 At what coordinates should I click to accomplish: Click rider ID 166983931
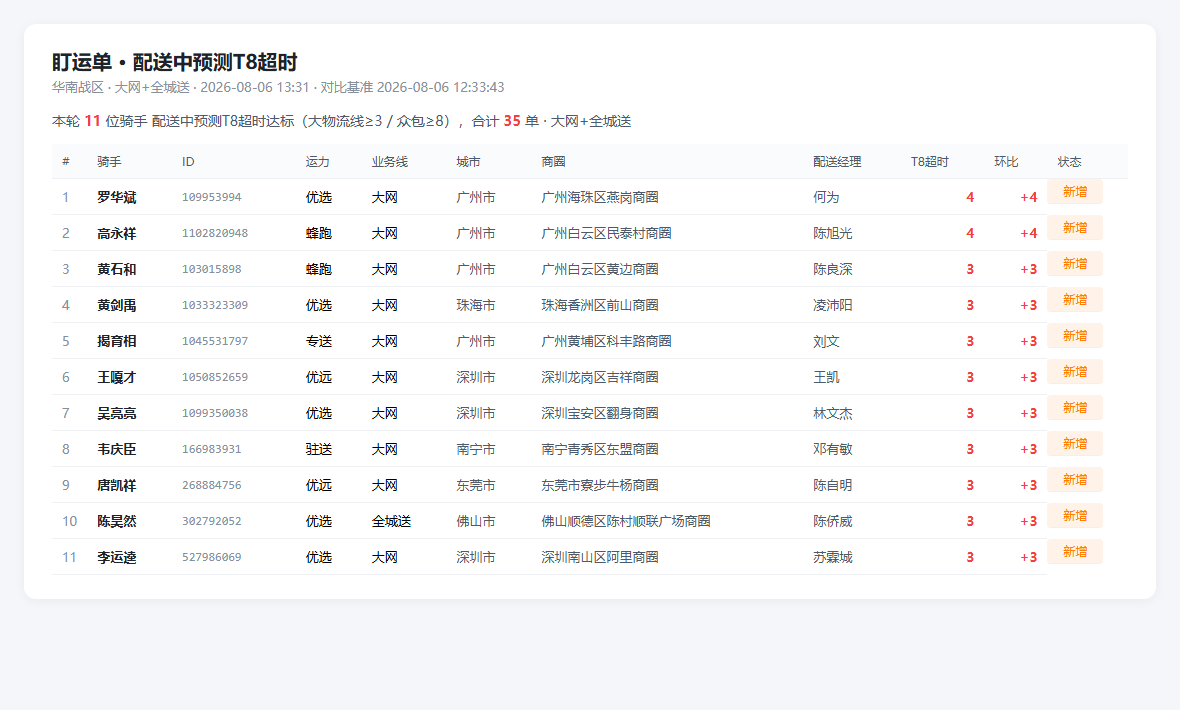point(211,449)
